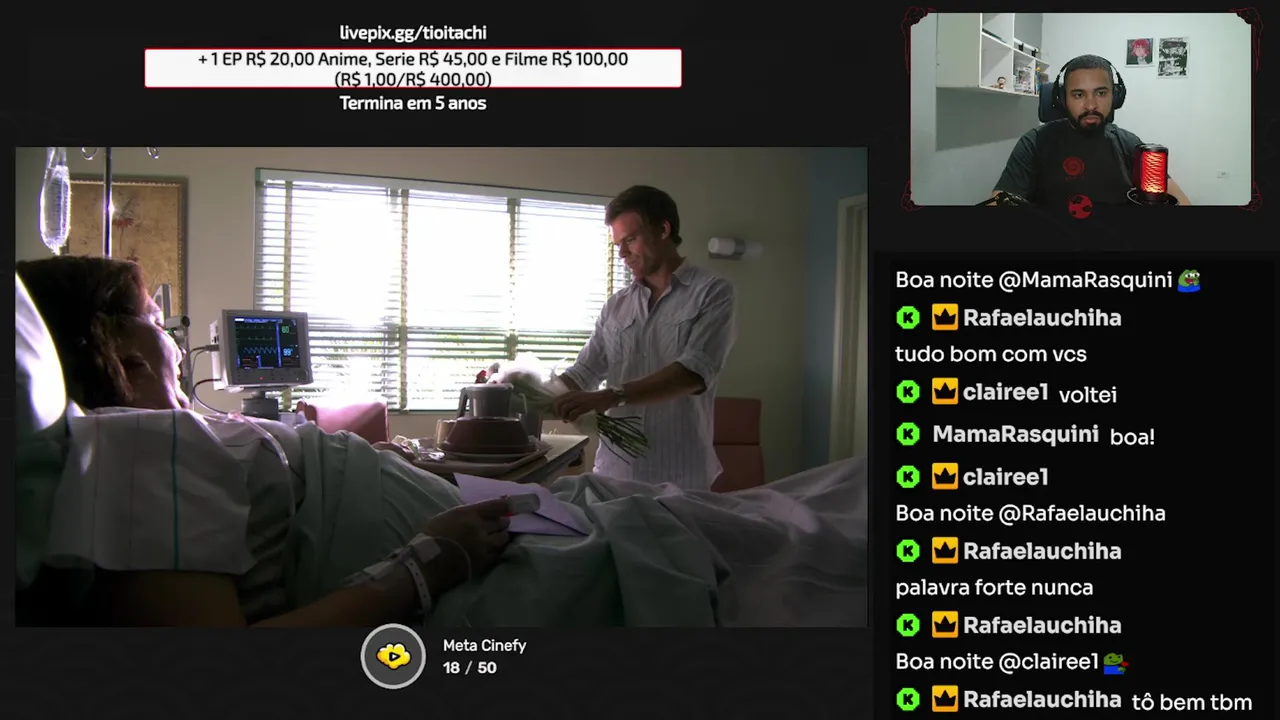Screen dimensions: 1280x720
Task: Open username clairee1 beside "voltei"
Action: click(x=1005, y=392)
